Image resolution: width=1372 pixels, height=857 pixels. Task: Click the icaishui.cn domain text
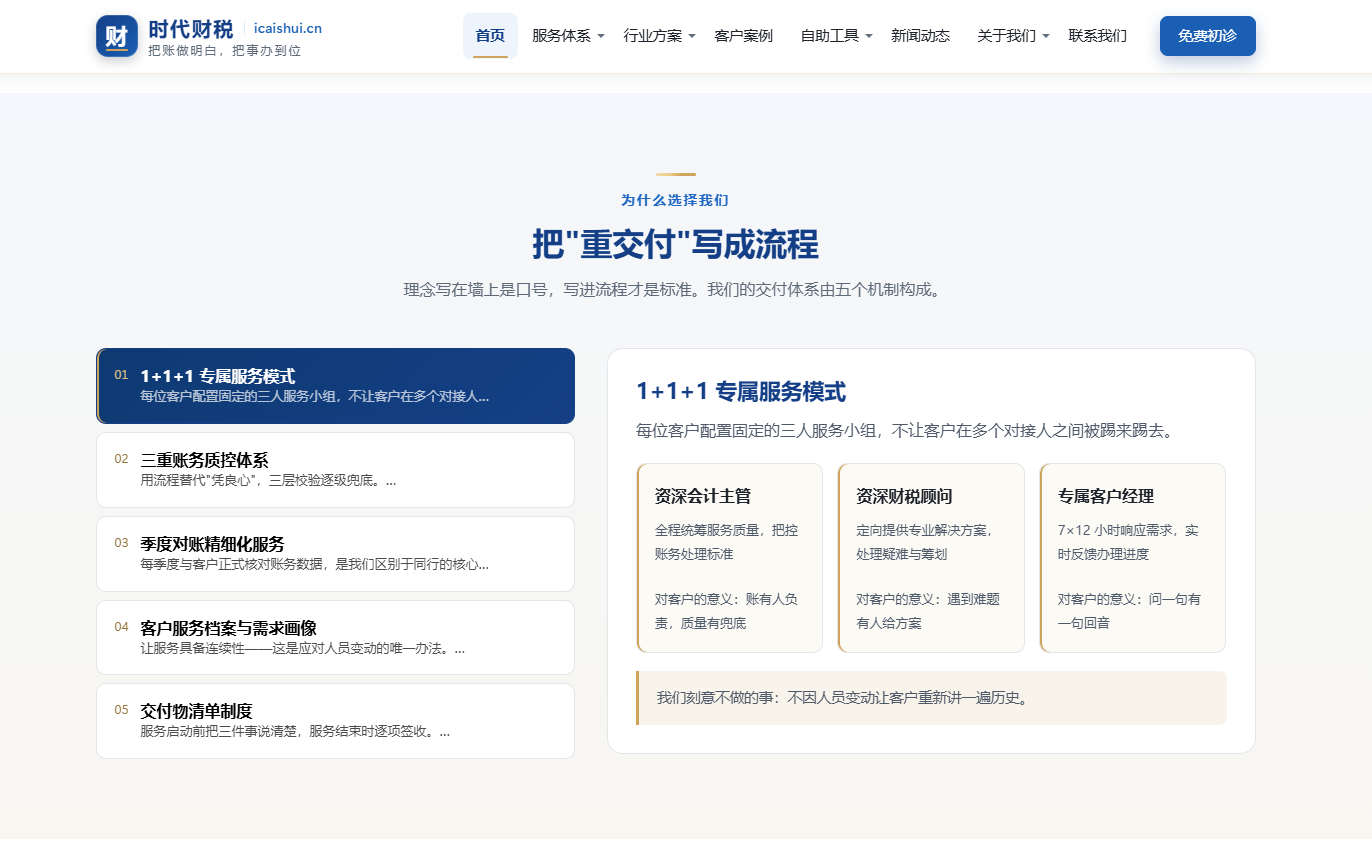(288, 29)
